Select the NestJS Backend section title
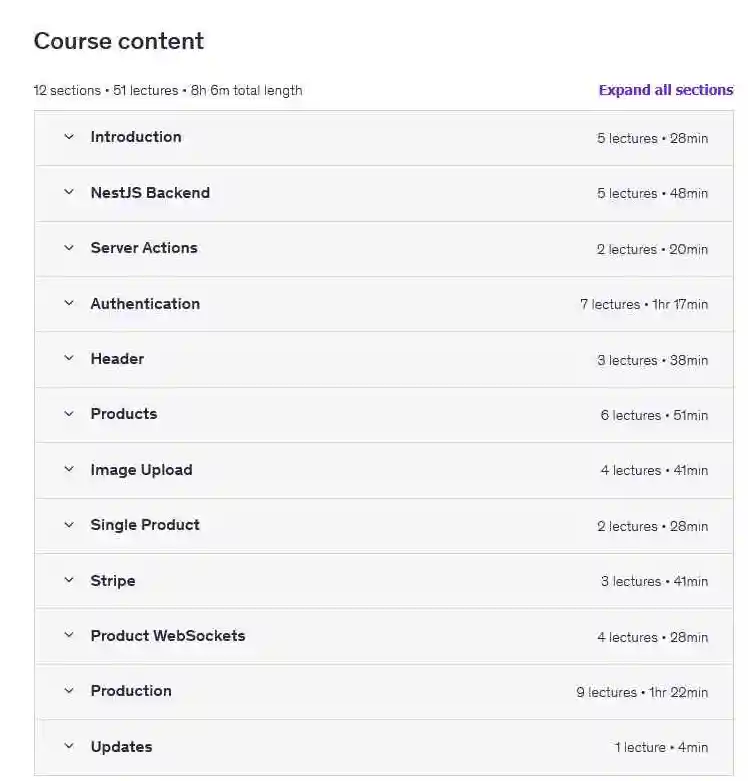The width and height of the screenshot is (748, 781). [x=150, y=193]
